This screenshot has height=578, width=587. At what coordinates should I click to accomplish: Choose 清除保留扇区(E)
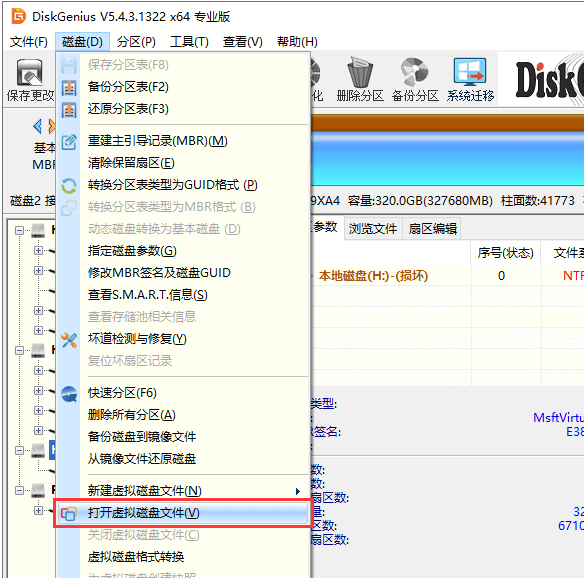[183, 163]
